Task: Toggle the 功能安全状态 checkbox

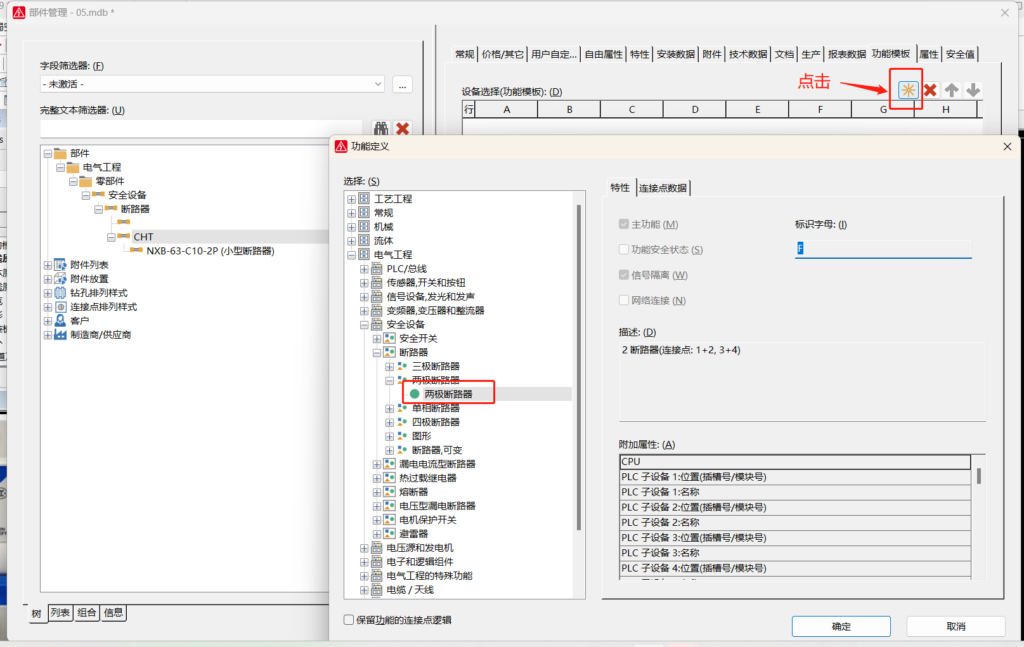Action: tap(625, 250)
